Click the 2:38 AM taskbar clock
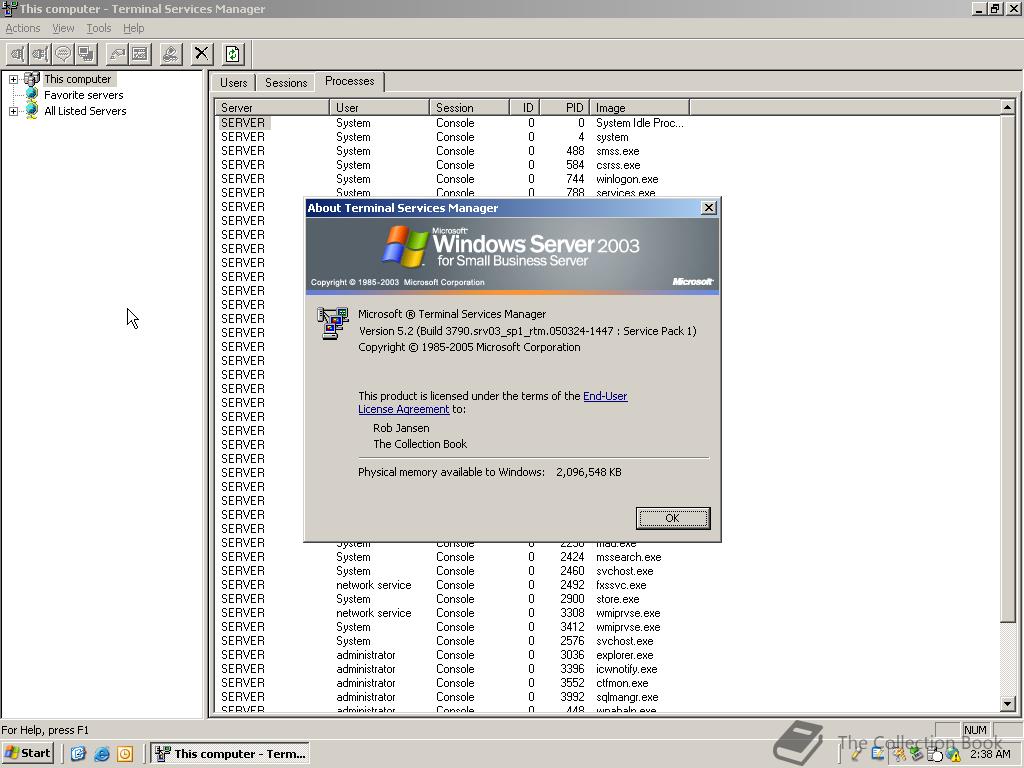 click(990, 754)
